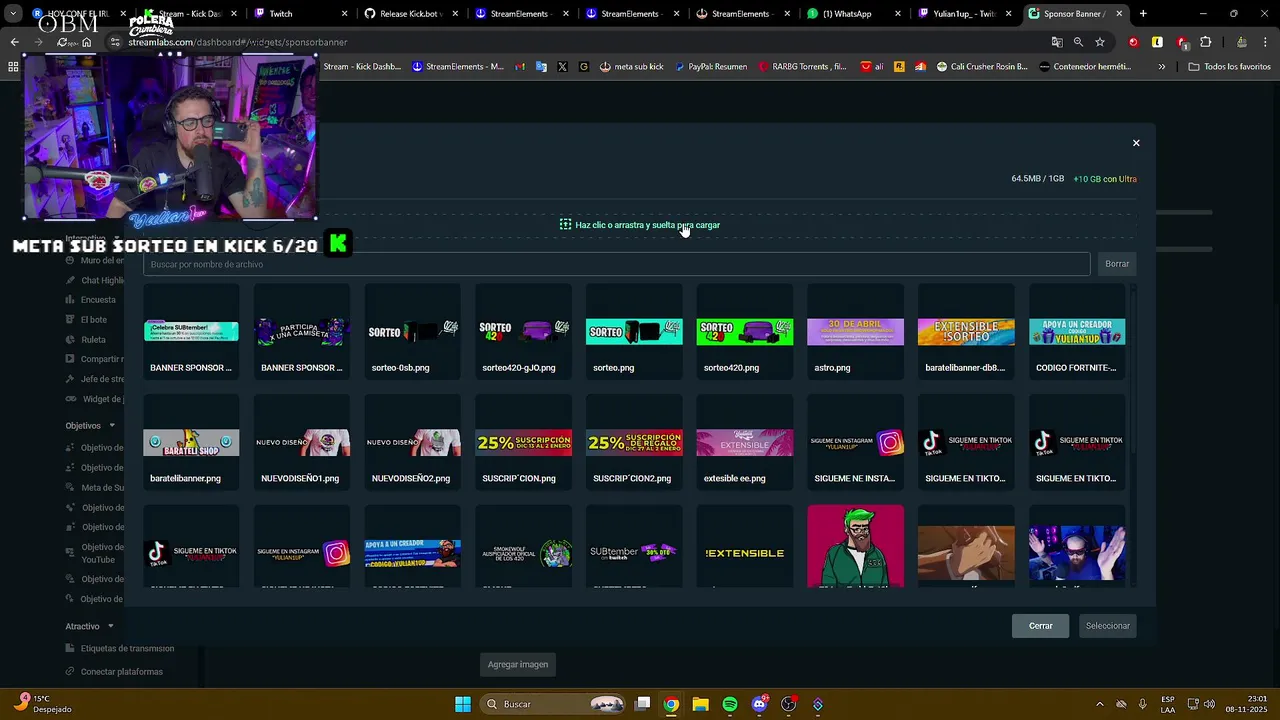Pick the green-haired character thumbnail
1280x720 pixels.
855,546
